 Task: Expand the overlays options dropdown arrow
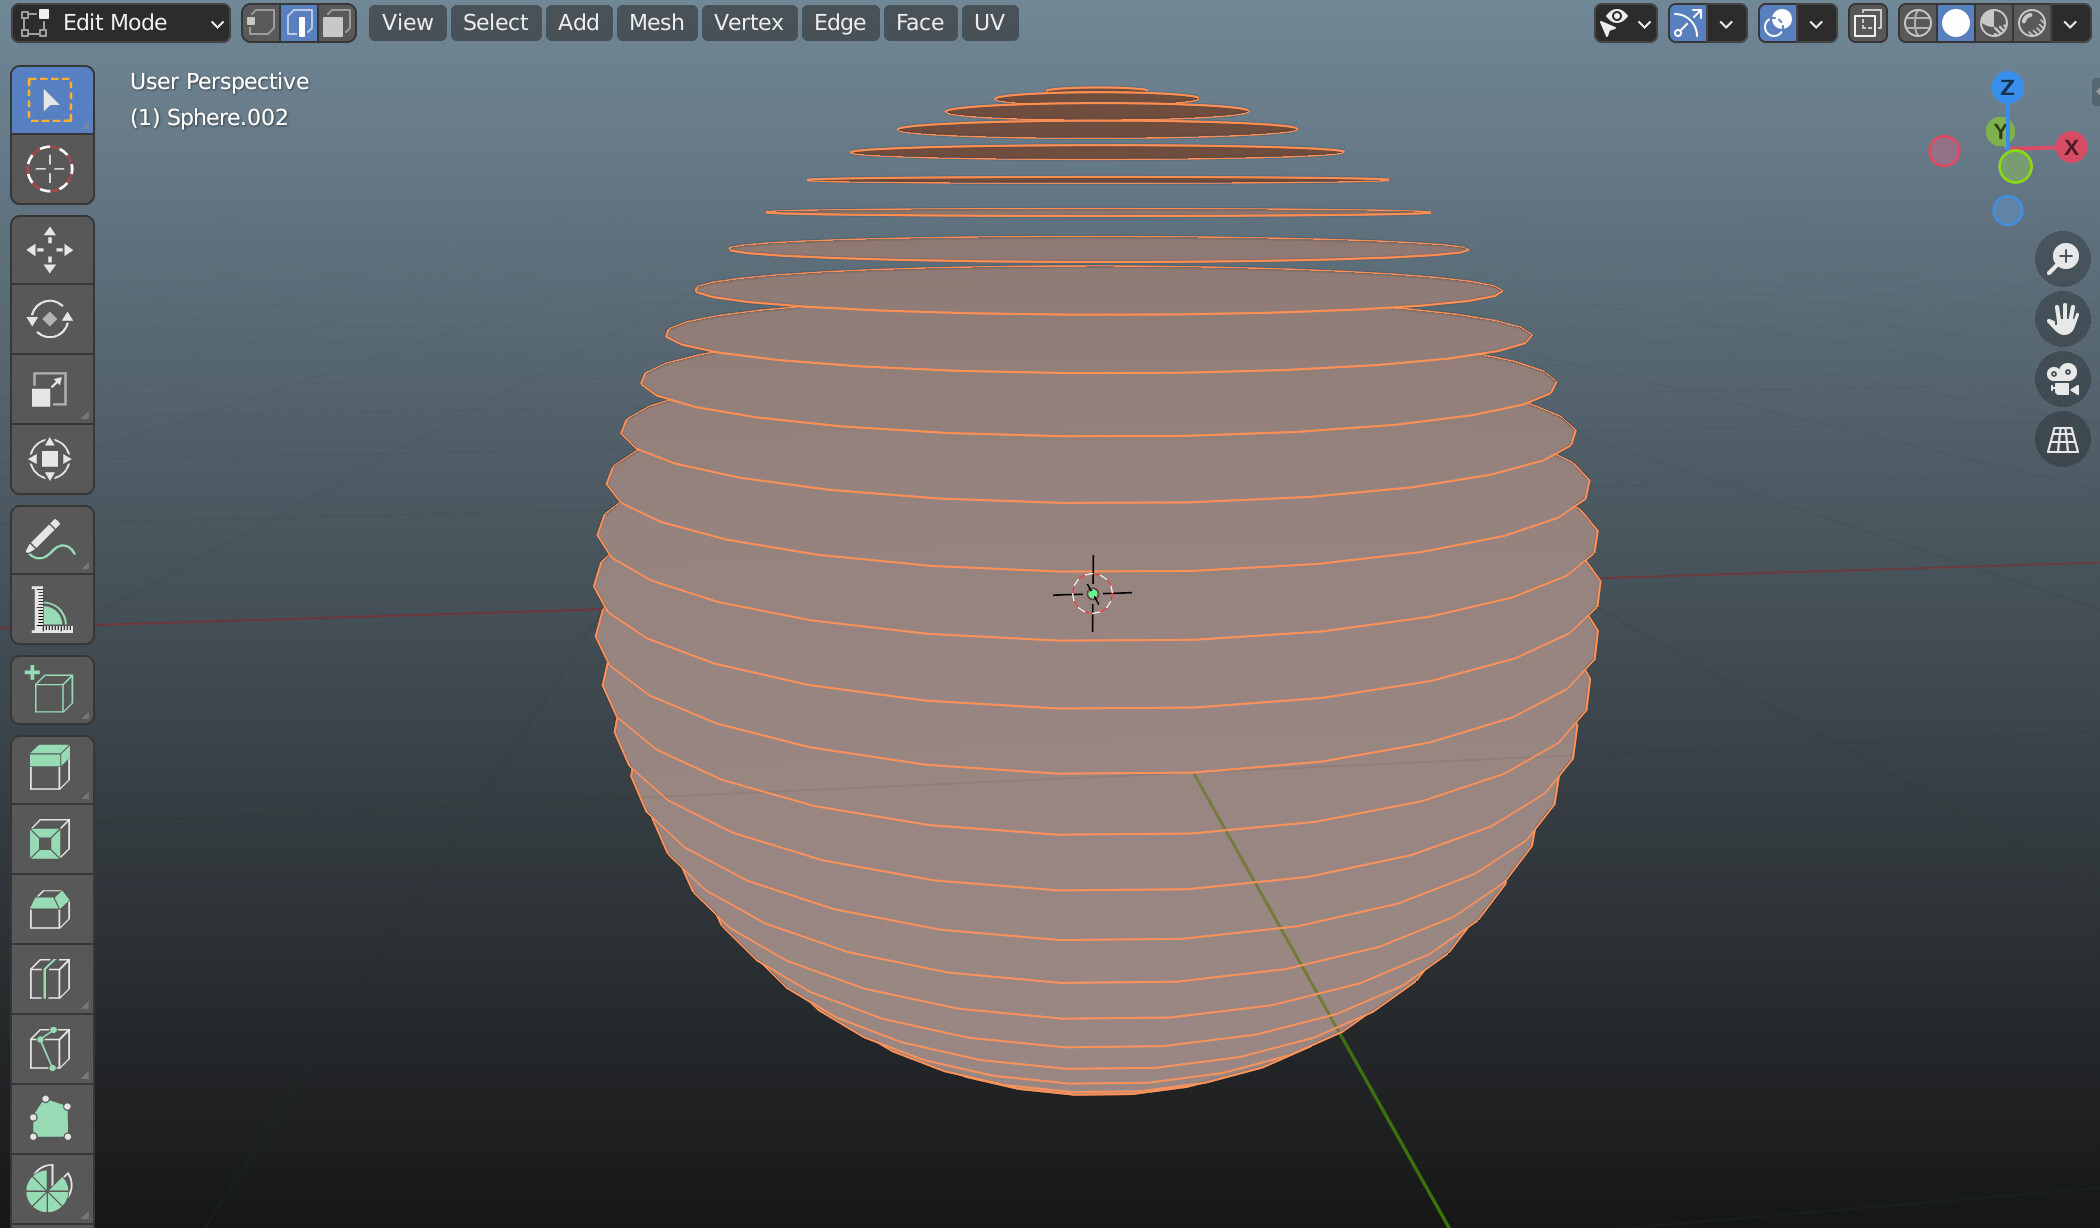(1816, 23)
